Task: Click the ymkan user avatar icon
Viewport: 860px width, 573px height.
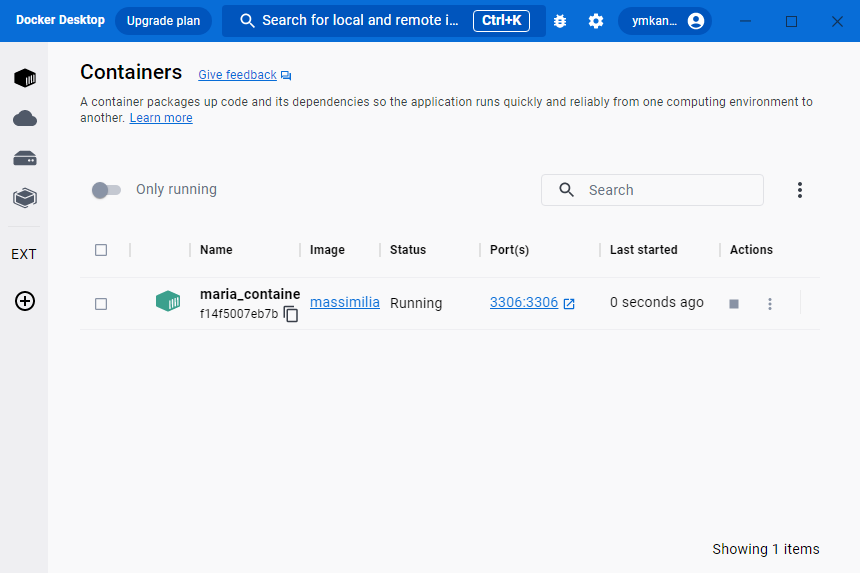Action: [x=695, y=21]
